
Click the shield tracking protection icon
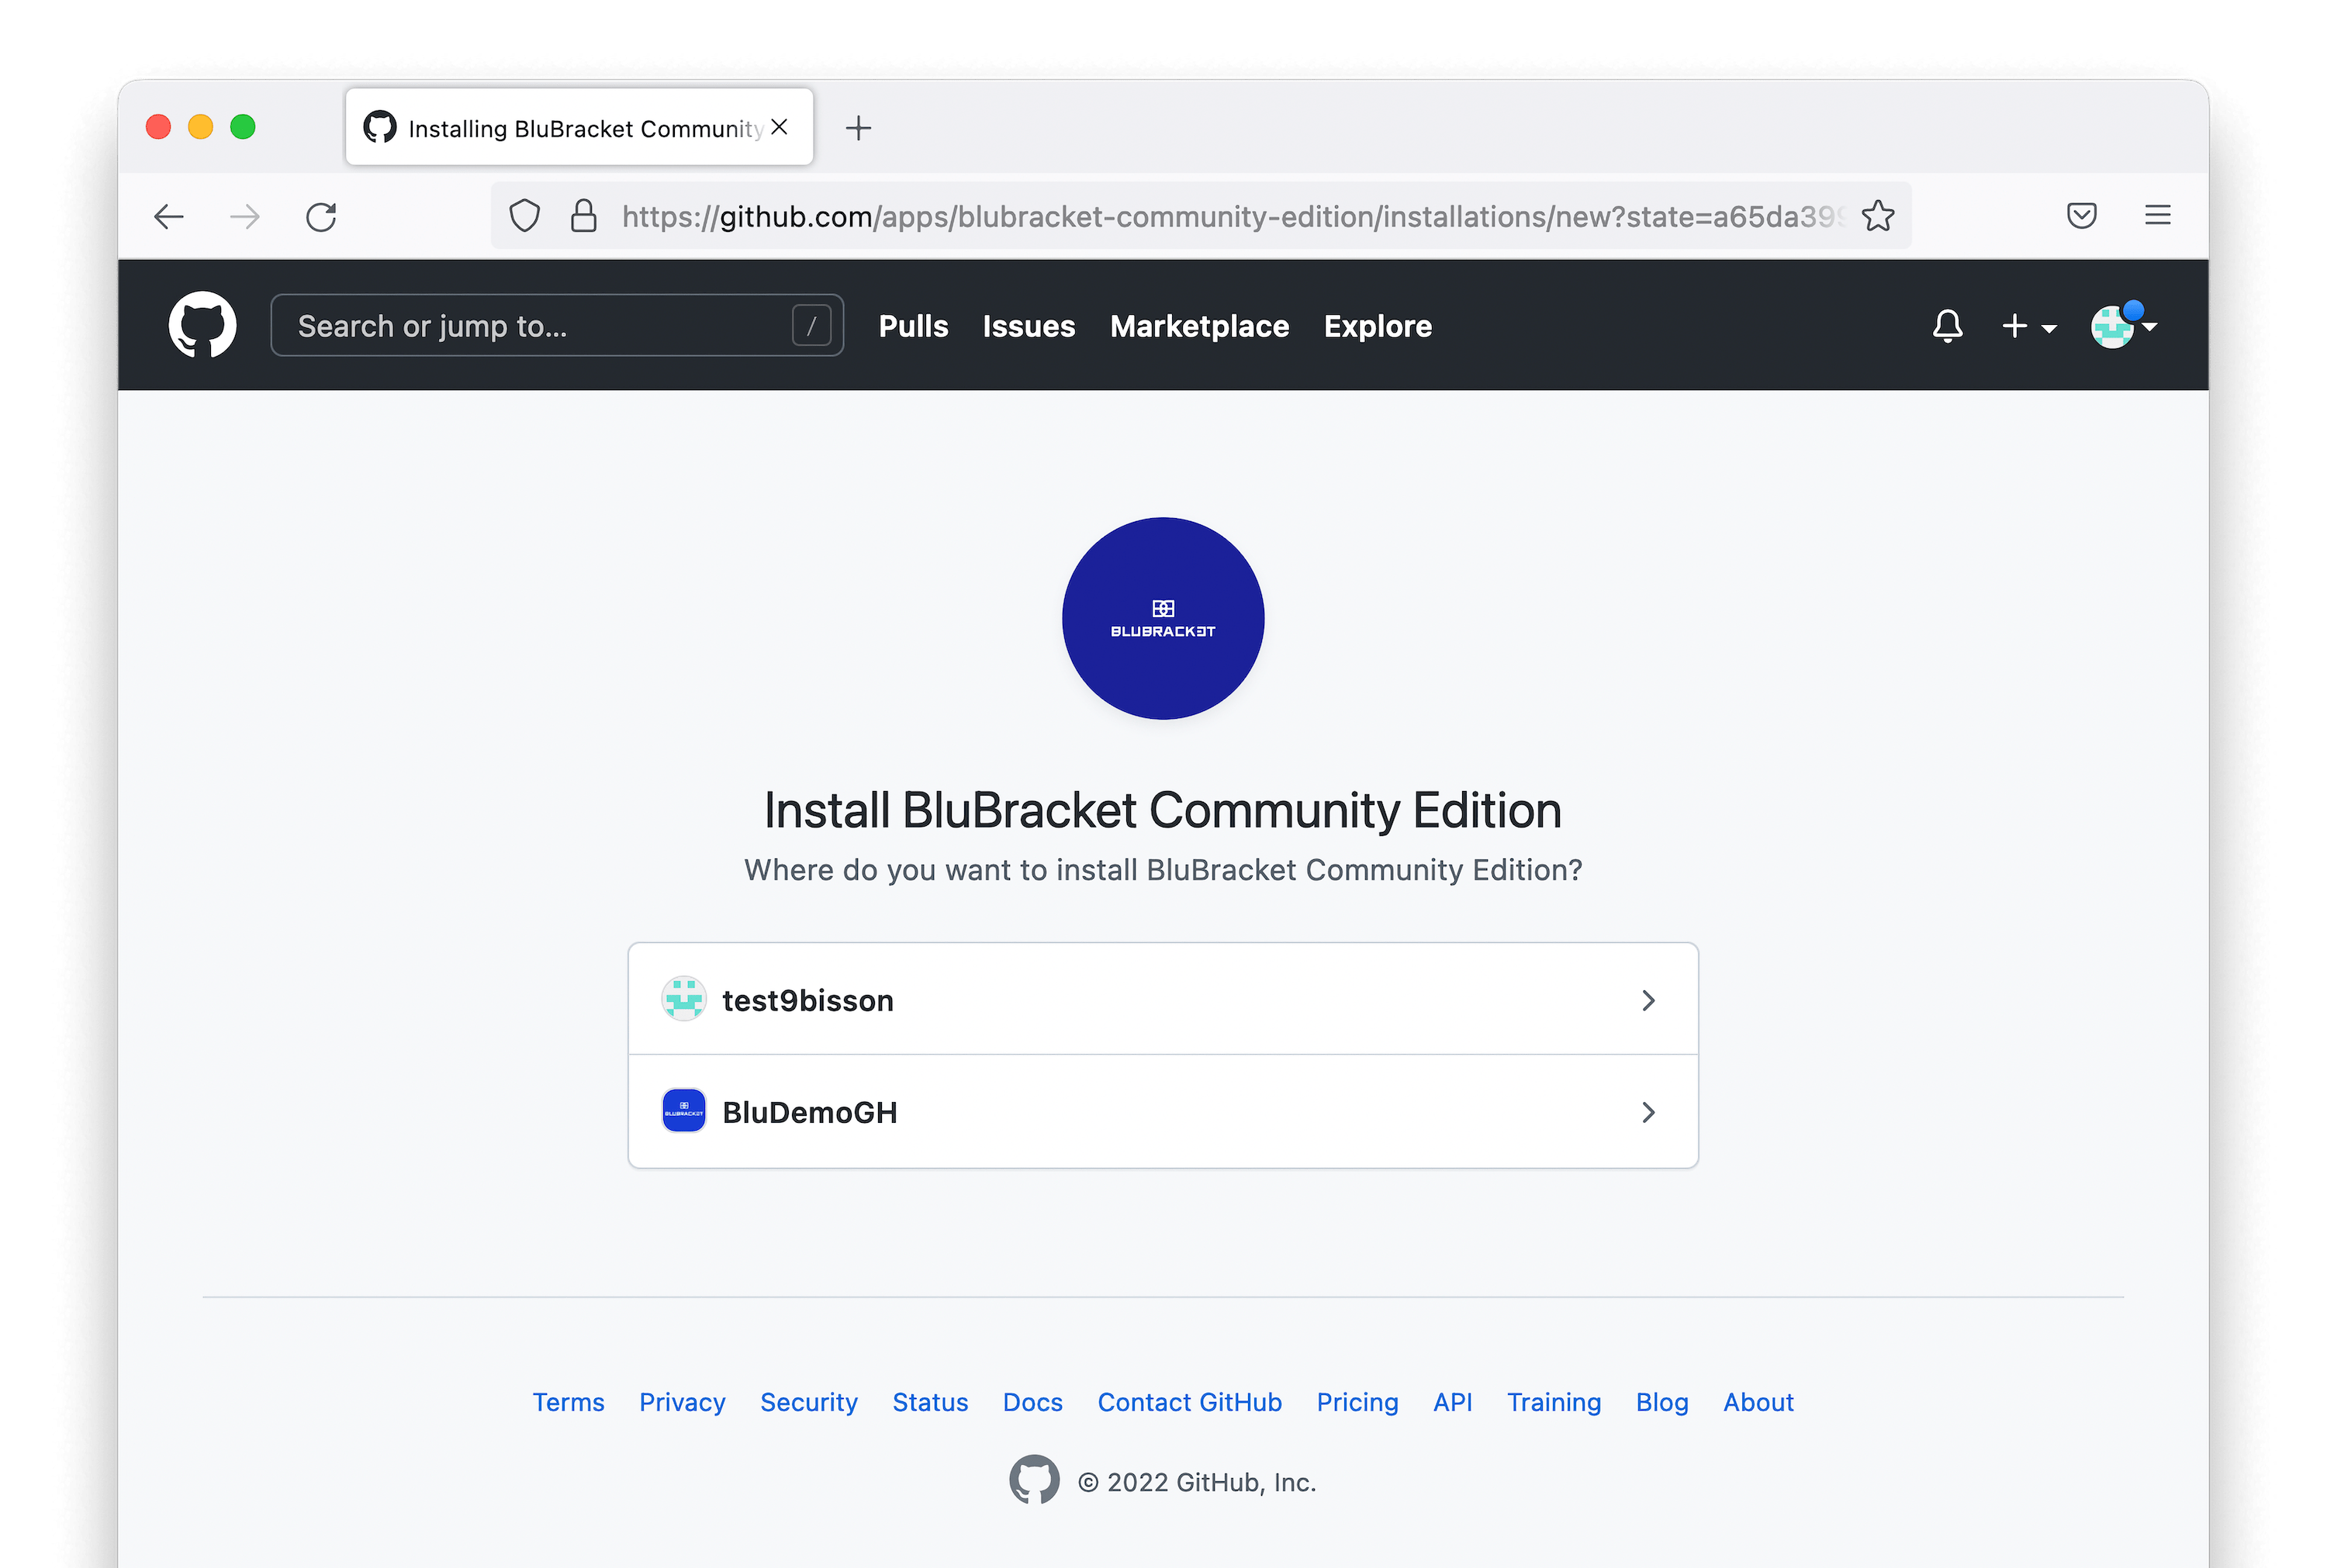[x=524, y=216]
